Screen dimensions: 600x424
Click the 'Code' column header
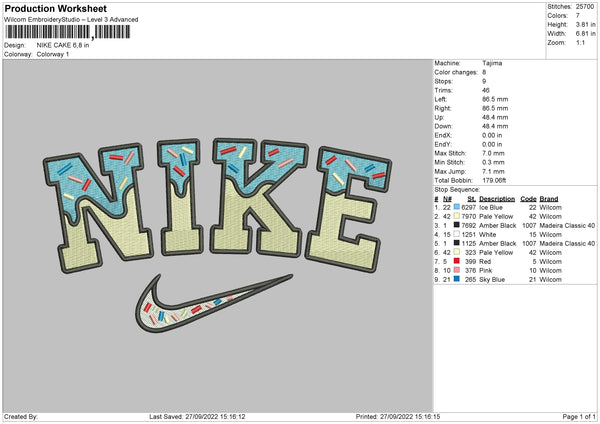coord(528,199)
